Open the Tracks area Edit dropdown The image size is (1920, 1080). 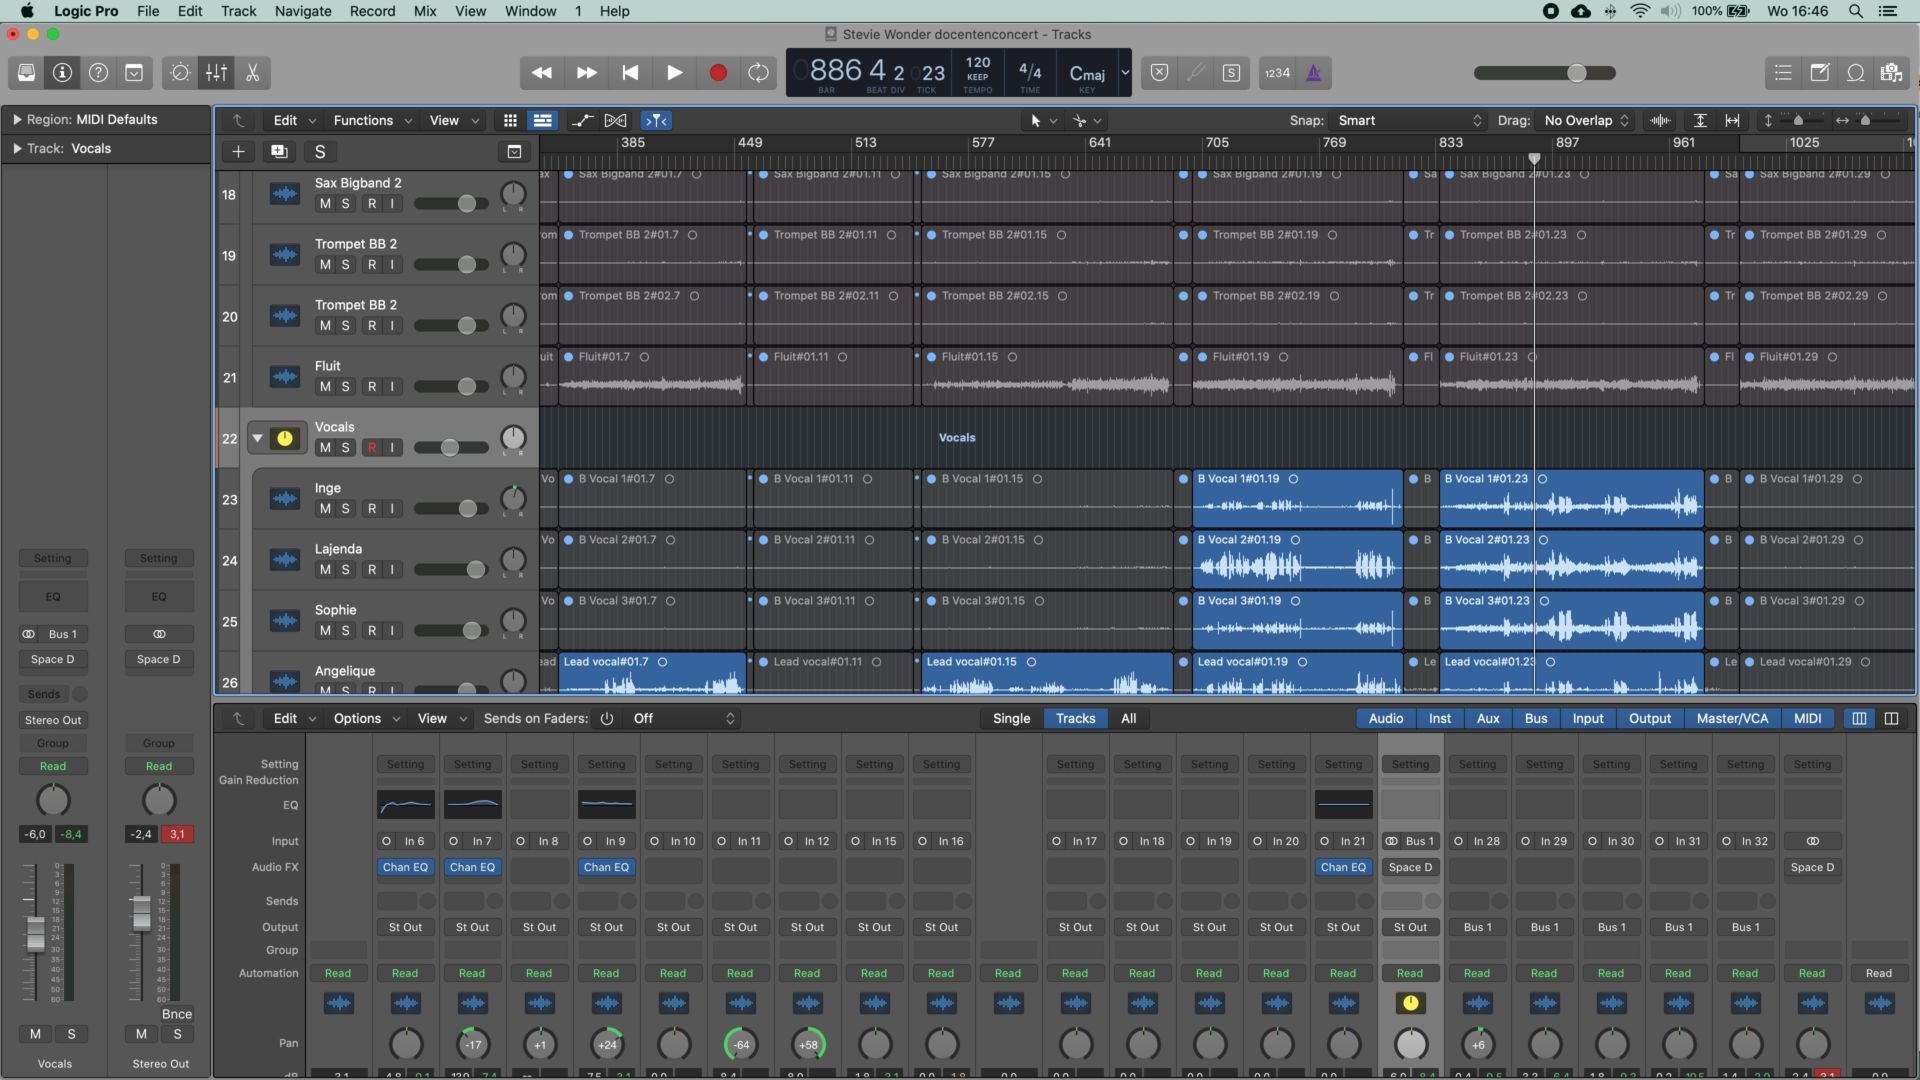click(x=294, y=120)
